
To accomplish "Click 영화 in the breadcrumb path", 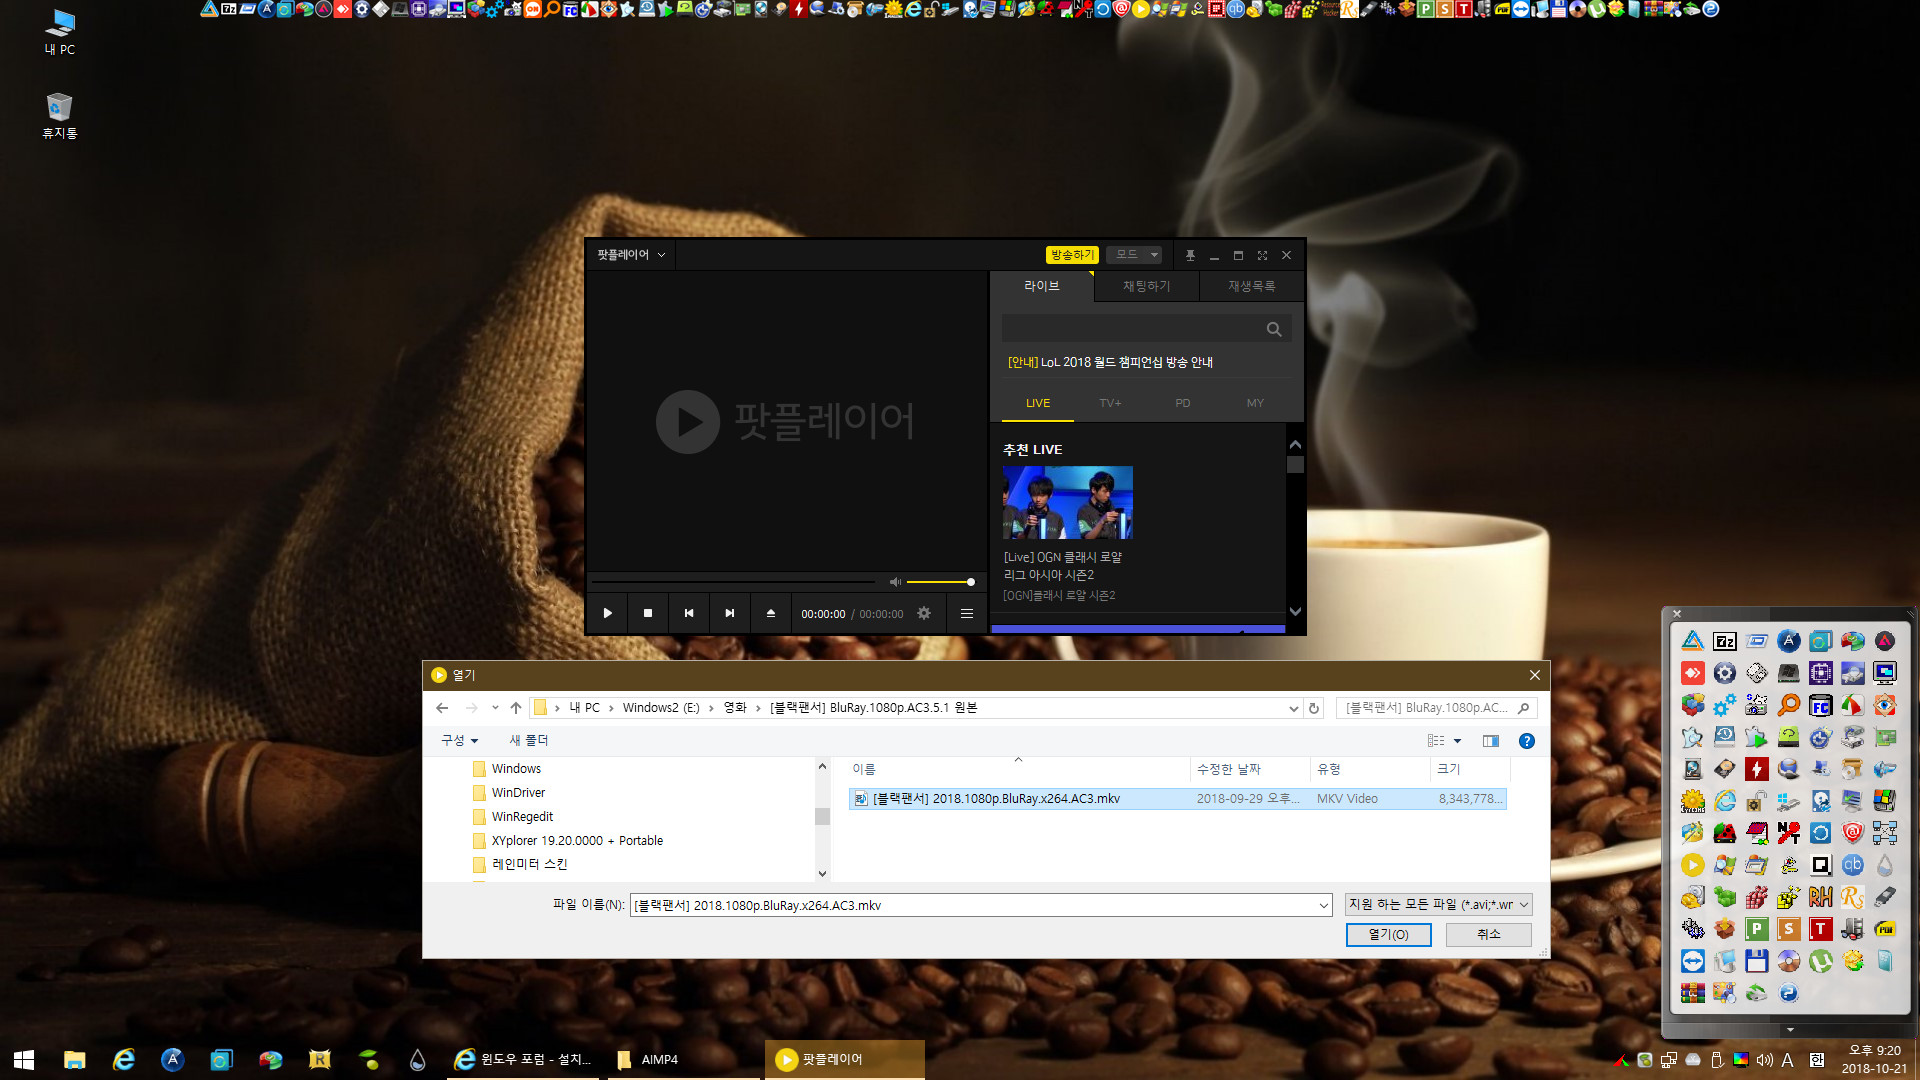I will (735, 708).
